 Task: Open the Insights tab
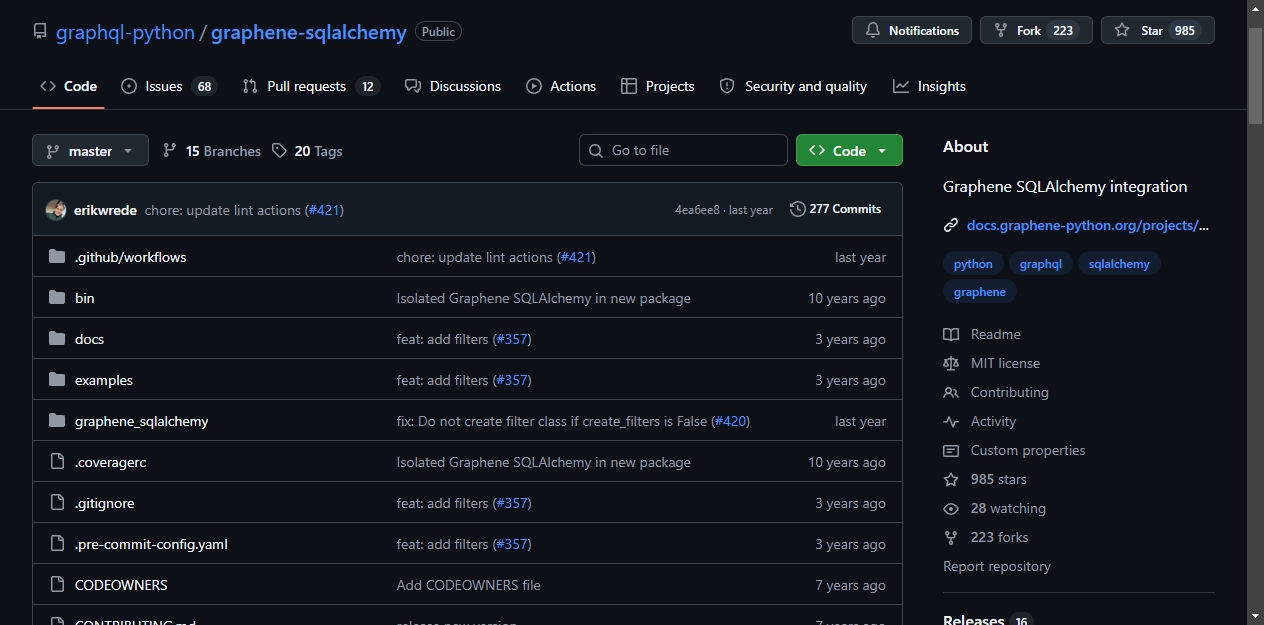click(929, 86)
